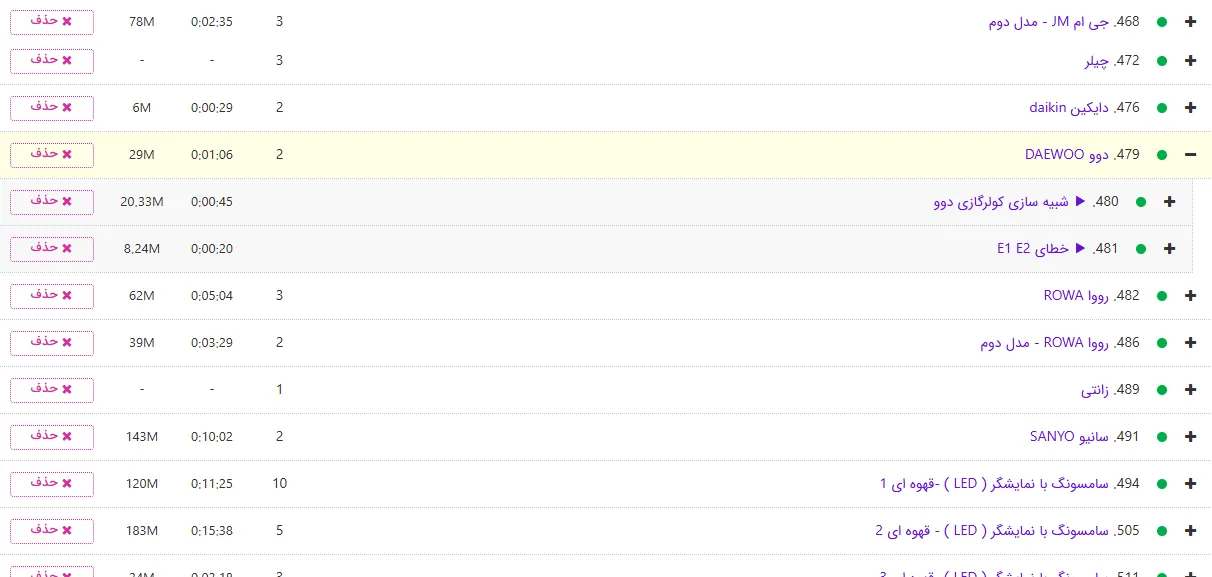Delete the 468 JM row
Image resolution: width=1212 pixels, height=577 pixels.
pos(52,22)
